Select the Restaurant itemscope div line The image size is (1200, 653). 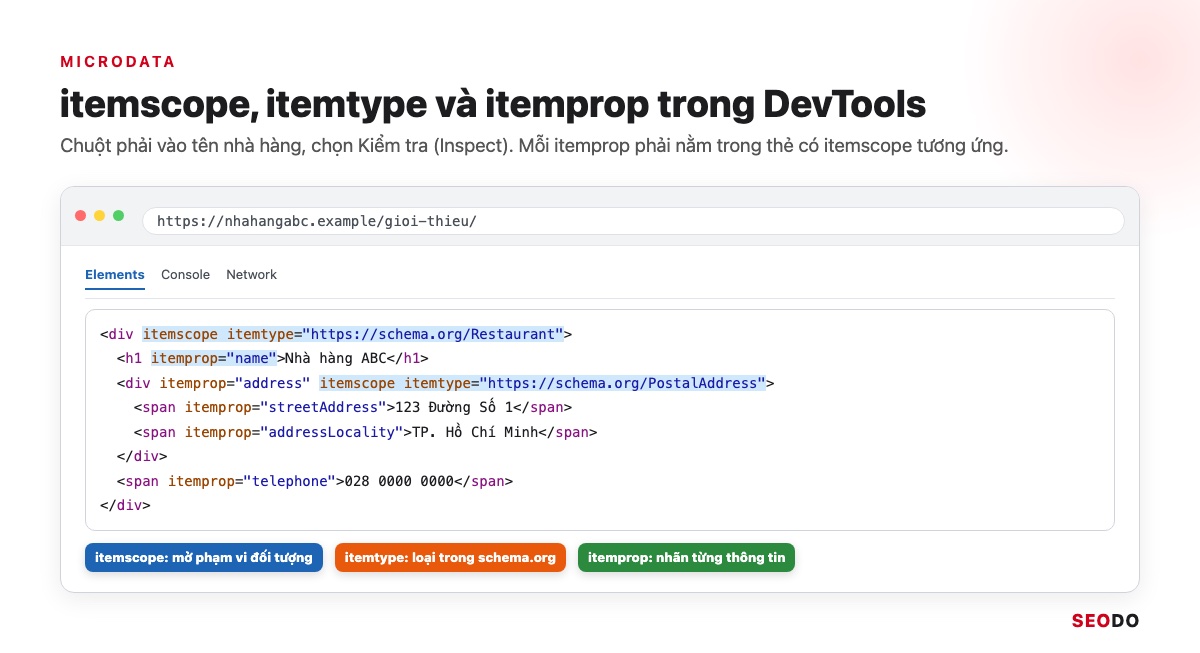(336, 335)
